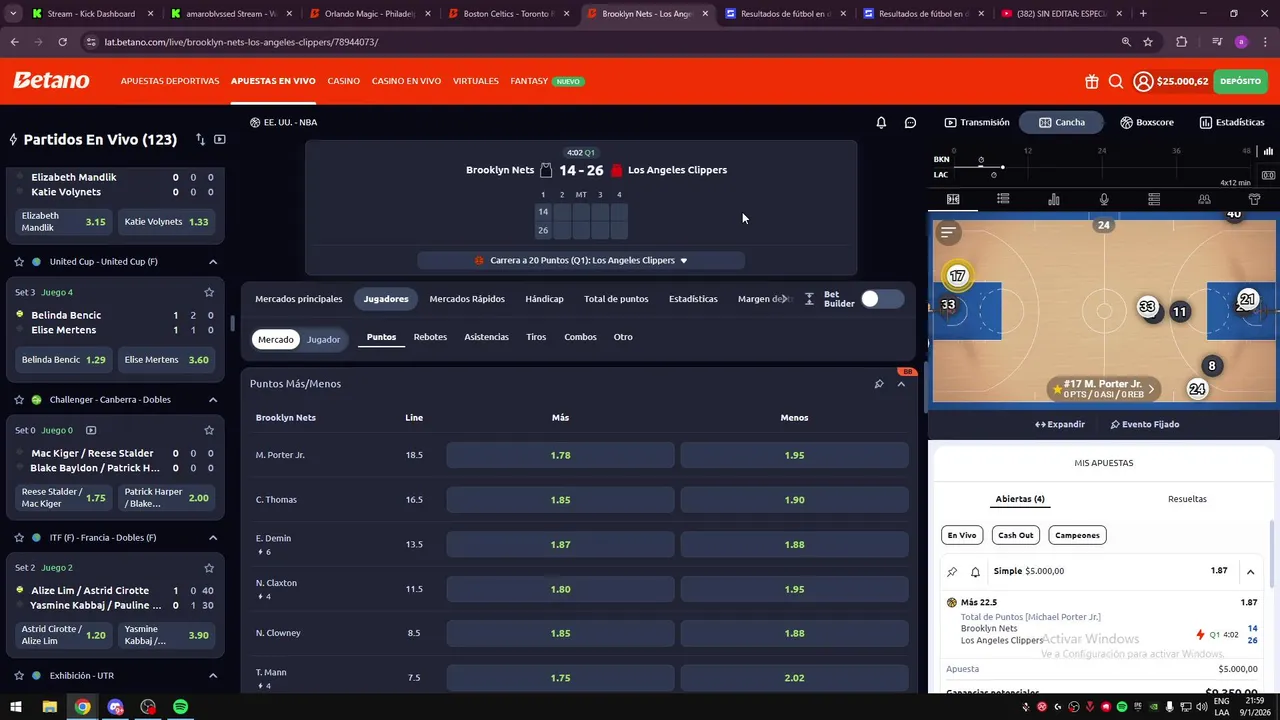Open Spotify from the Windows taskbar

tap(181, 707)
